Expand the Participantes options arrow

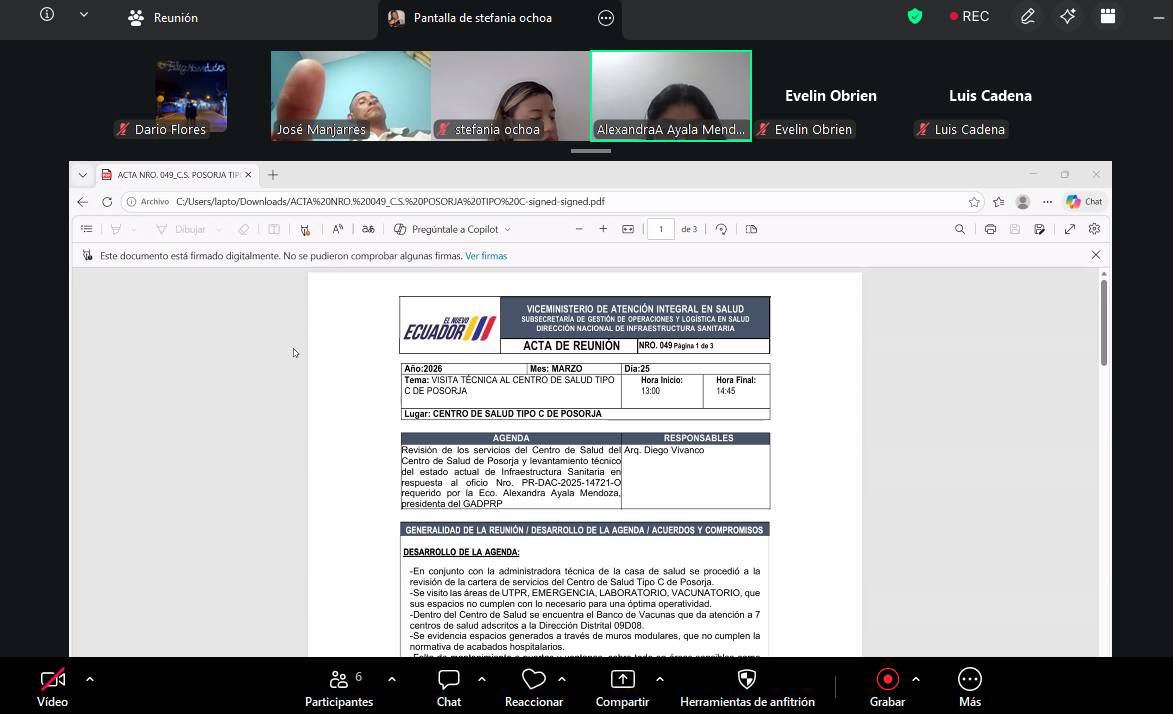point(392,679)
